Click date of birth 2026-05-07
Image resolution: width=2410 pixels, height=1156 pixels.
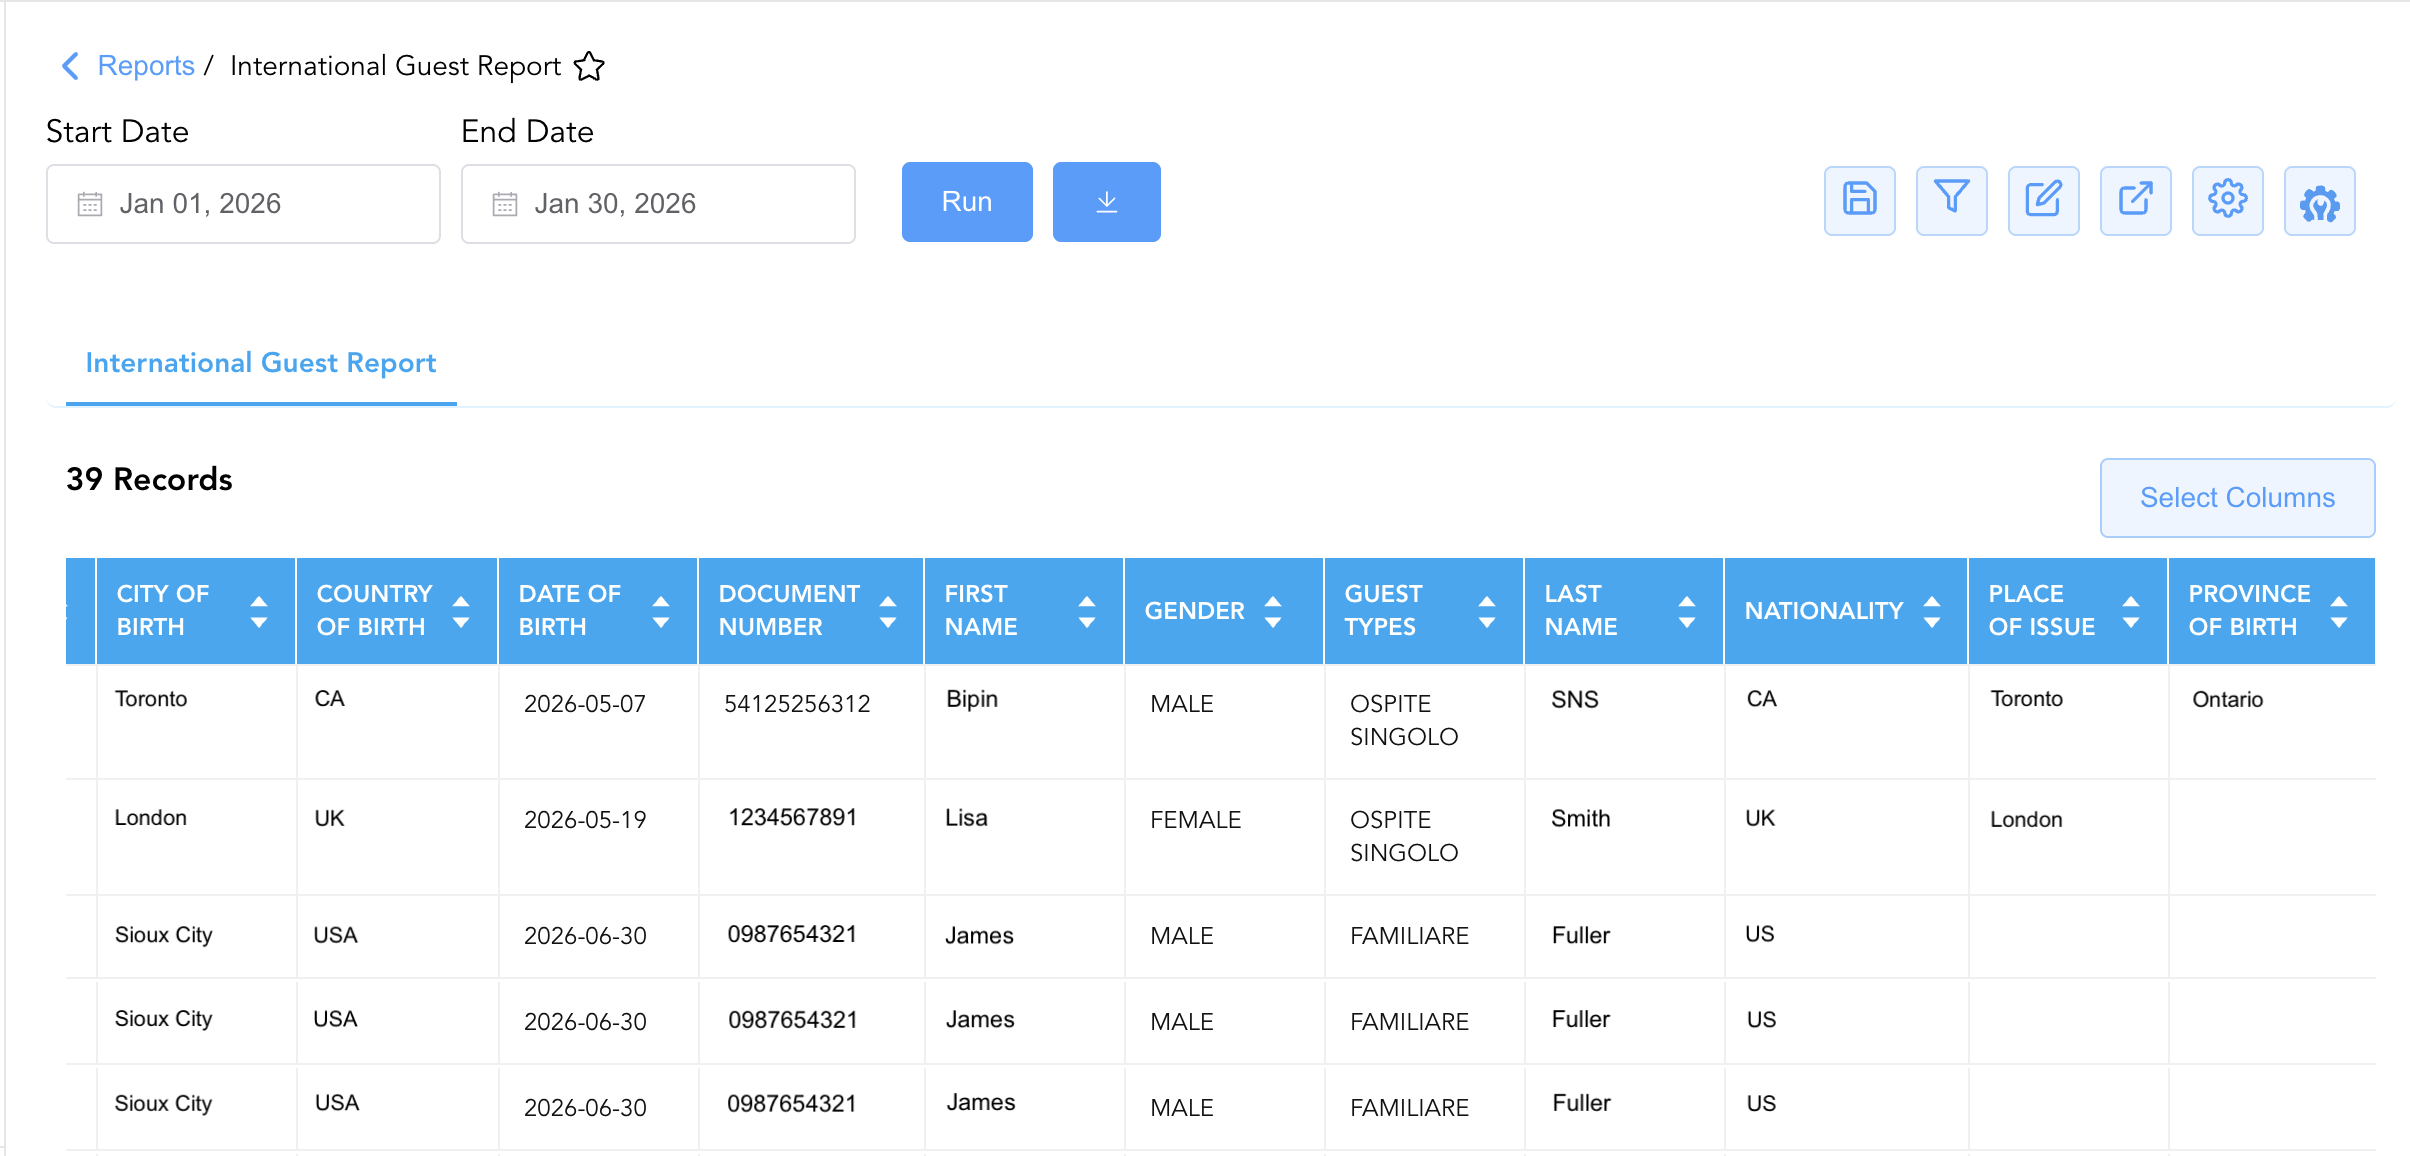(585, 704)
